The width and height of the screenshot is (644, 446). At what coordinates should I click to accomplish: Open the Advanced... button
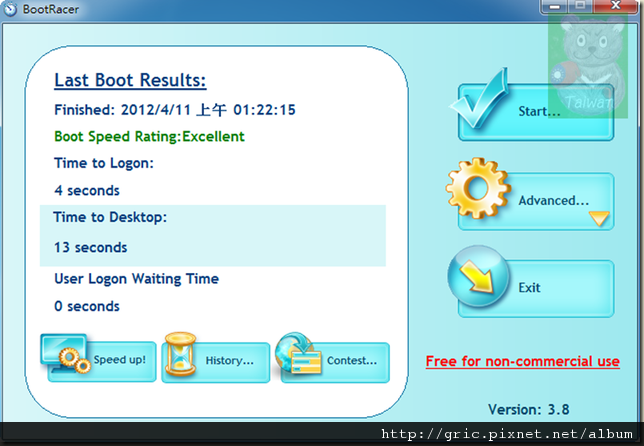(536, 201)
